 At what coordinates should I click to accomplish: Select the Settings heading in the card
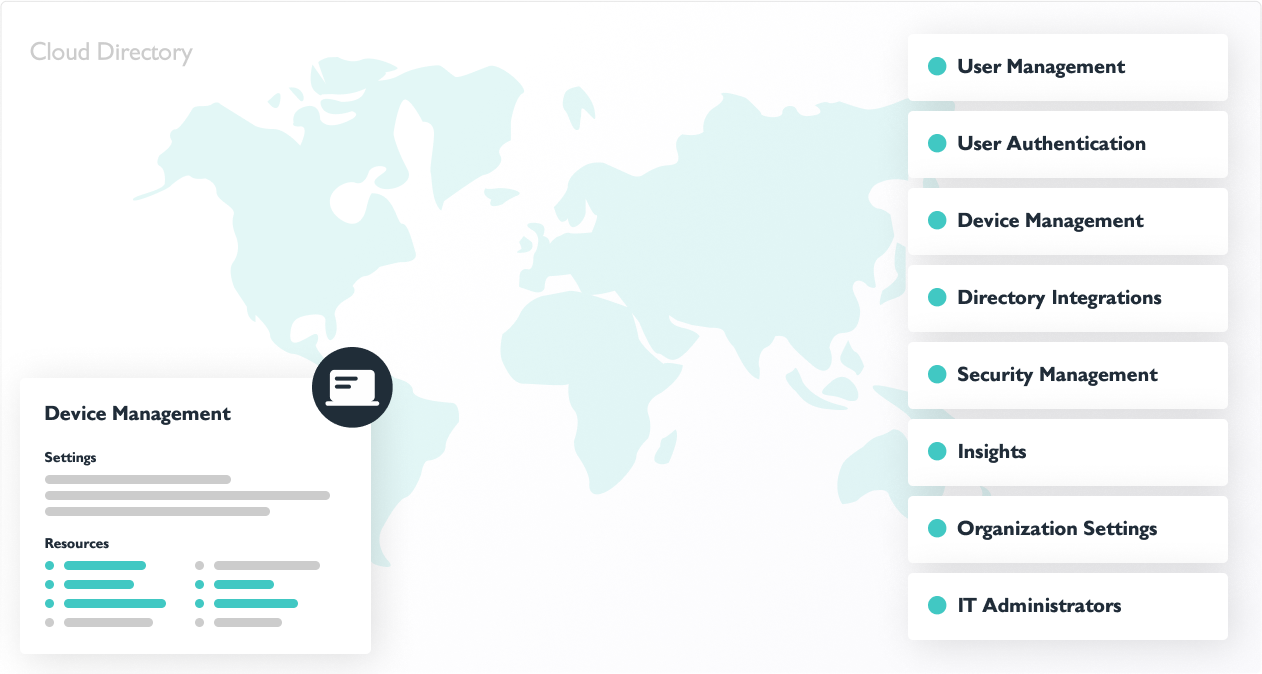[x=70, y=458]
